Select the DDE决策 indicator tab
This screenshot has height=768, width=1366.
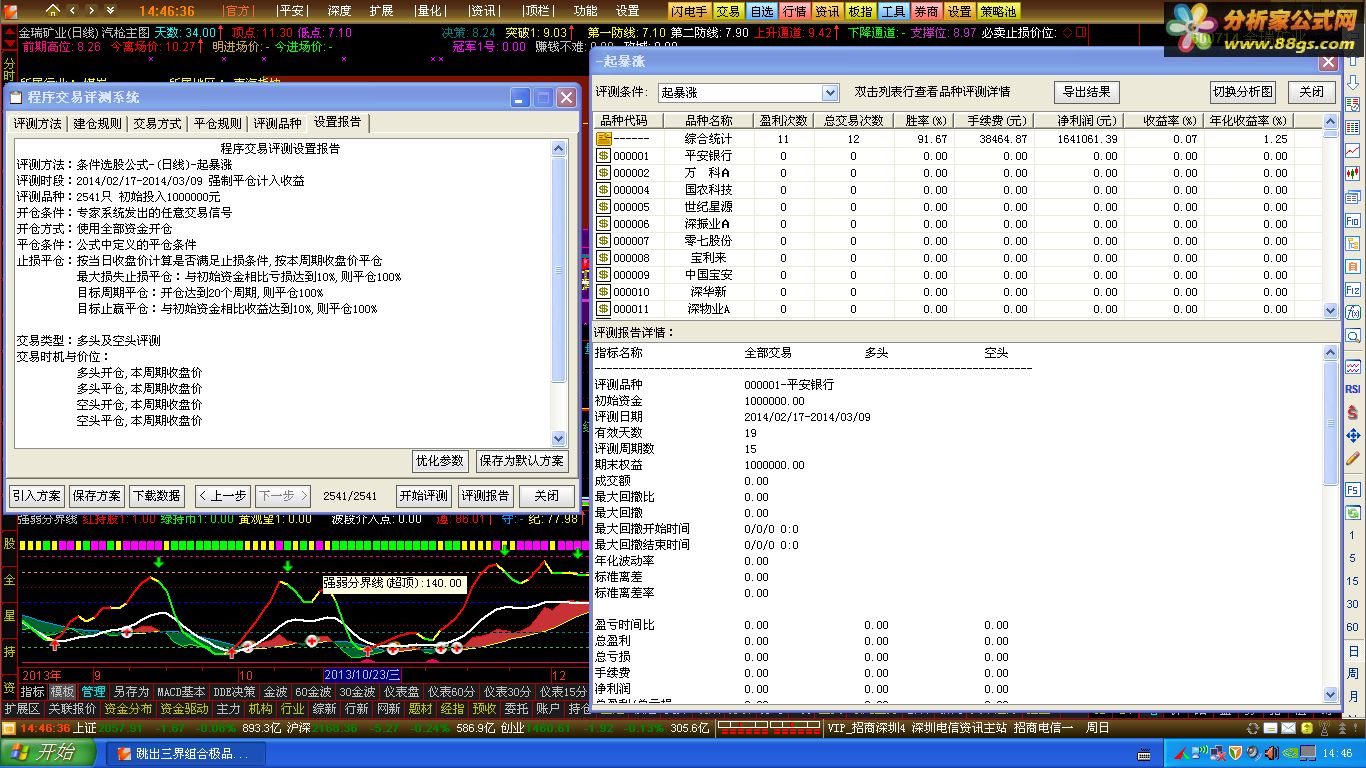click(x=234, y=692)
